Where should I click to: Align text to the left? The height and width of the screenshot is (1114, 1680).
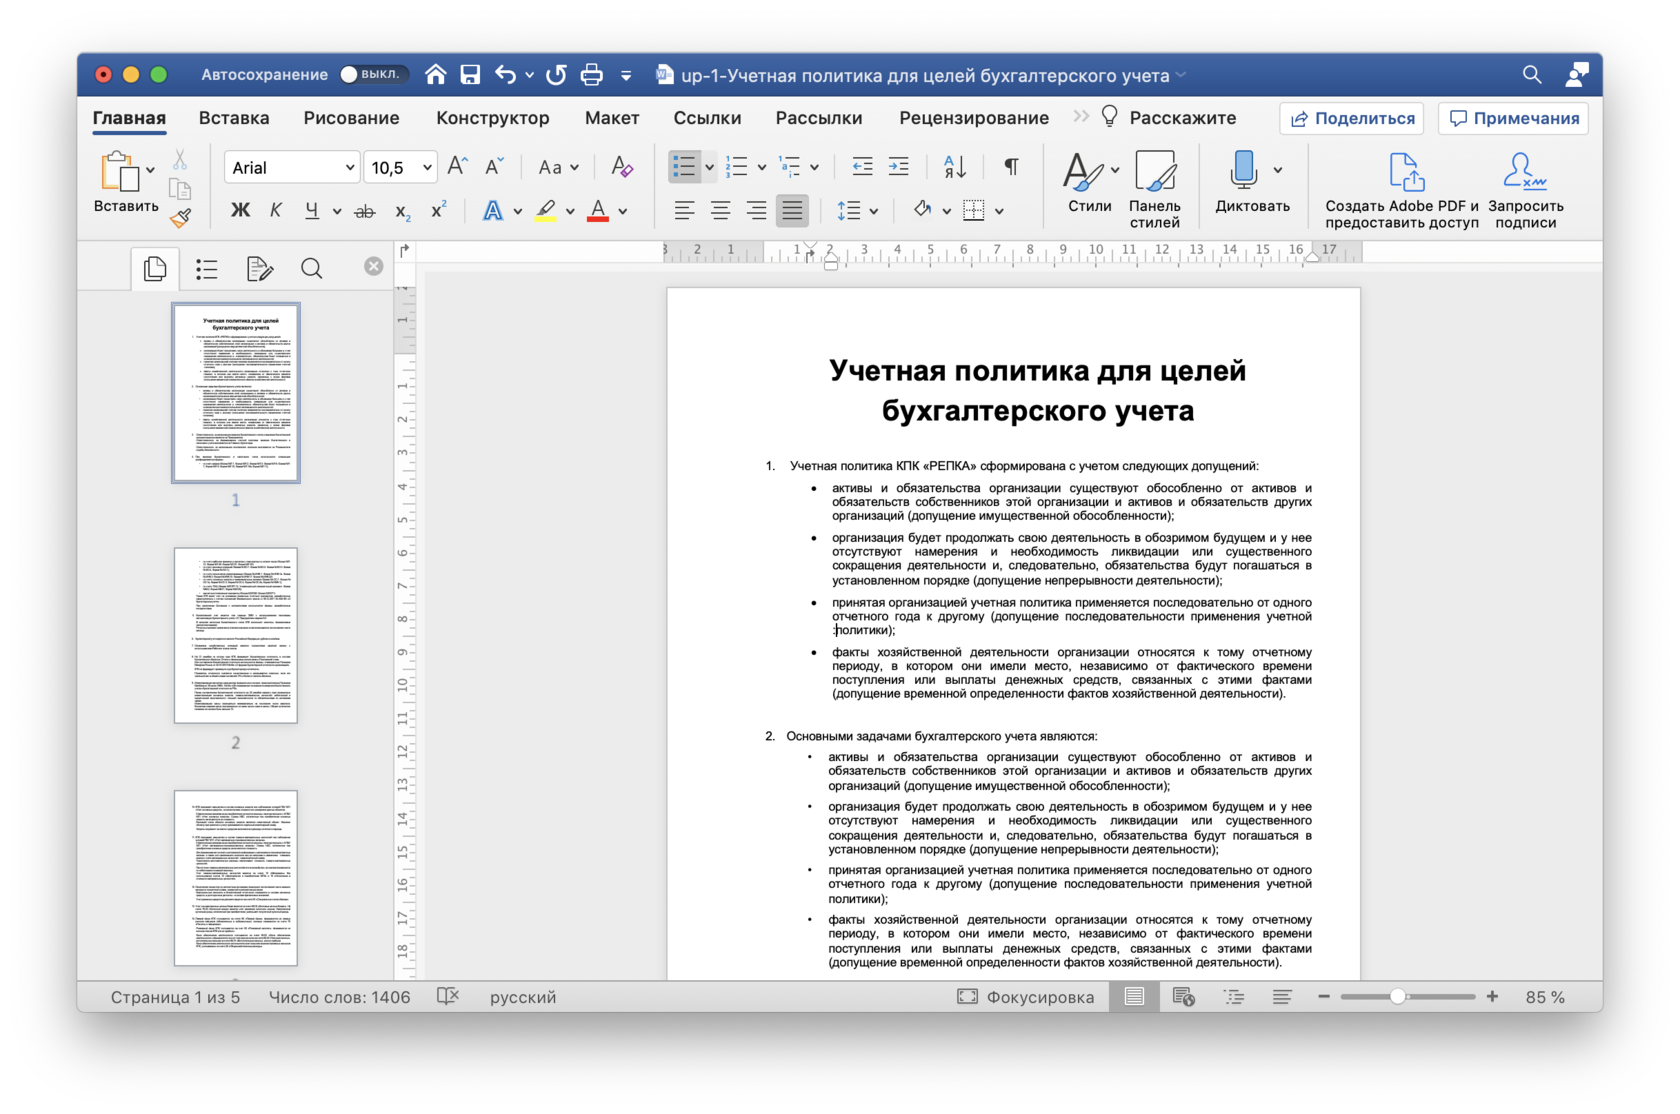pos(684,210)
